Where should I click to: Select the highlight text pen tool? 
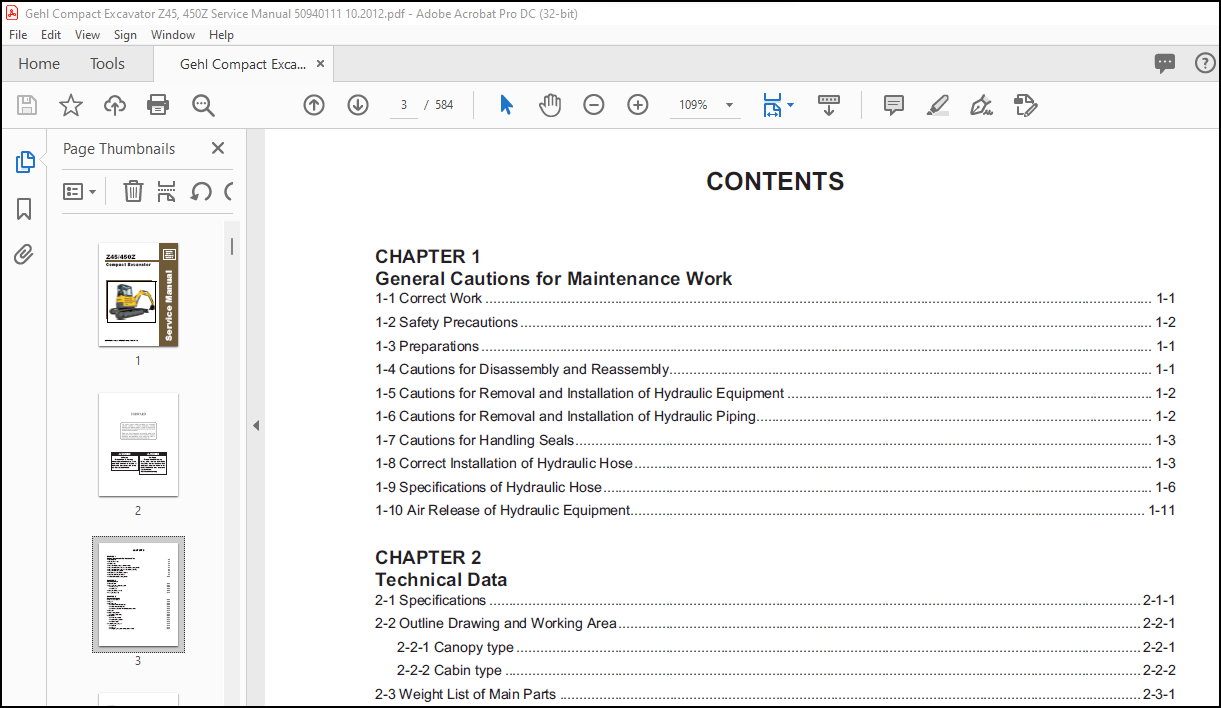(x=937, y=105)
